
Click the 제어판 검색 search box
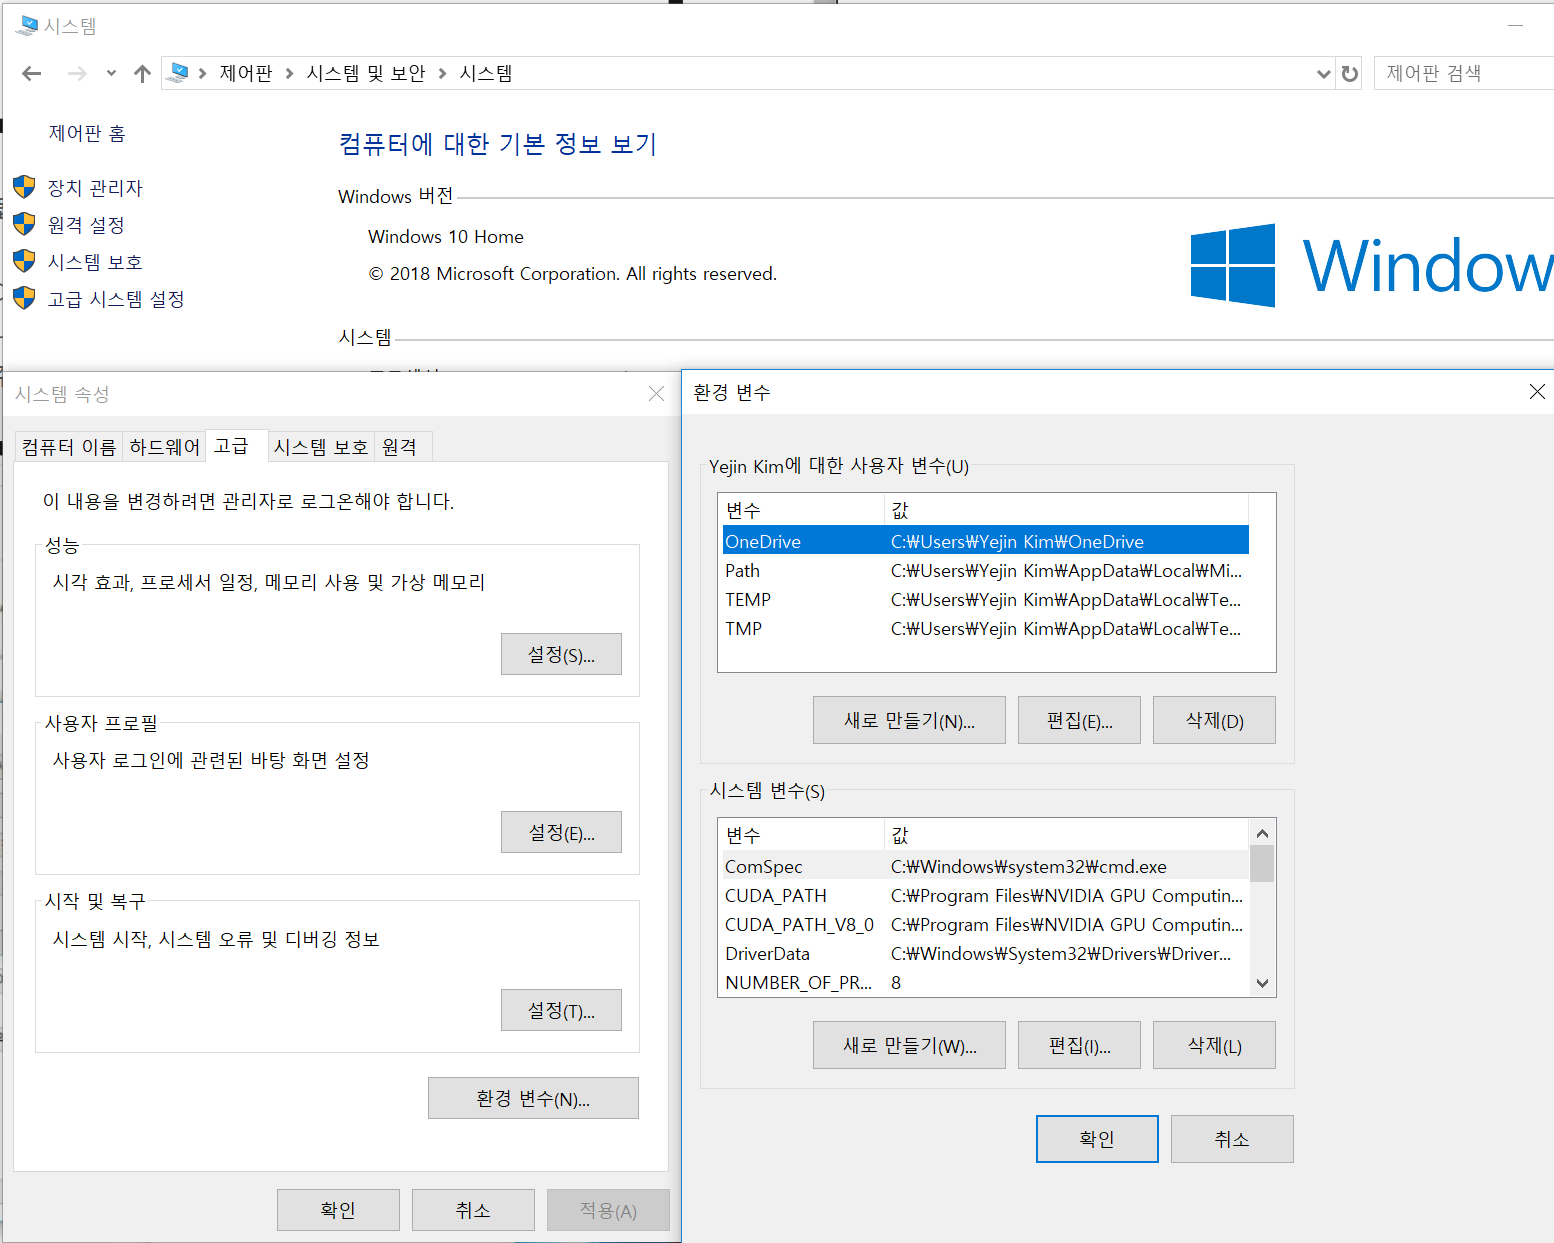(1464, 73)
